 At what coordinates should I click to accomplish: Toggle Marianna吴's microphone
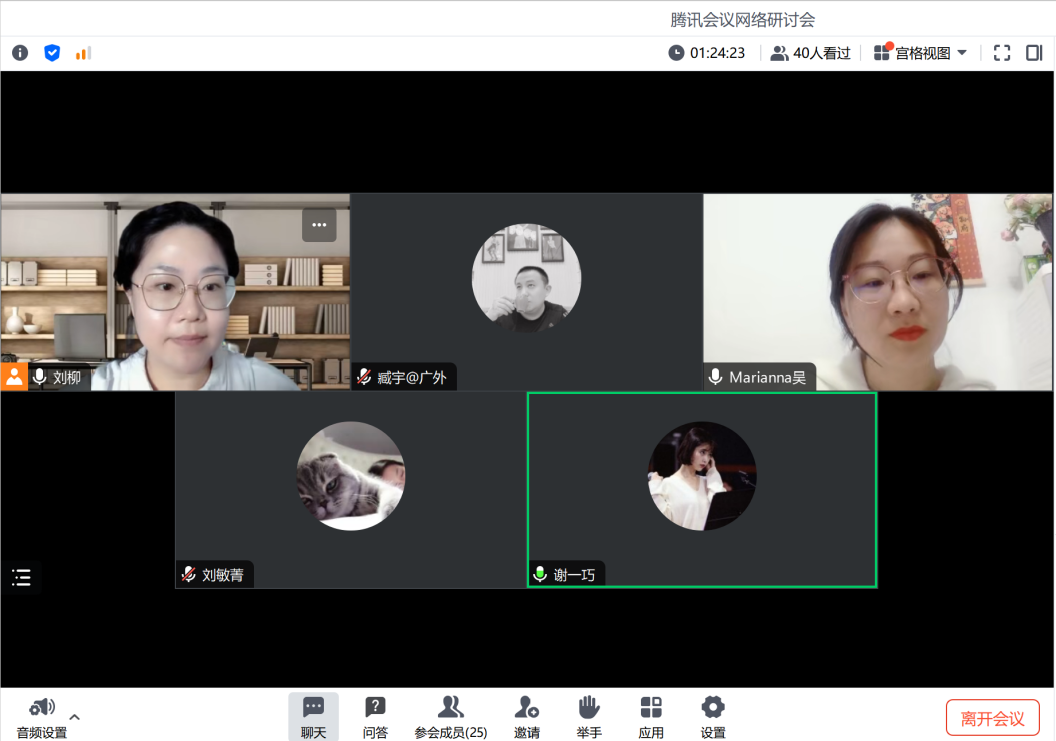tap(714, 377)
